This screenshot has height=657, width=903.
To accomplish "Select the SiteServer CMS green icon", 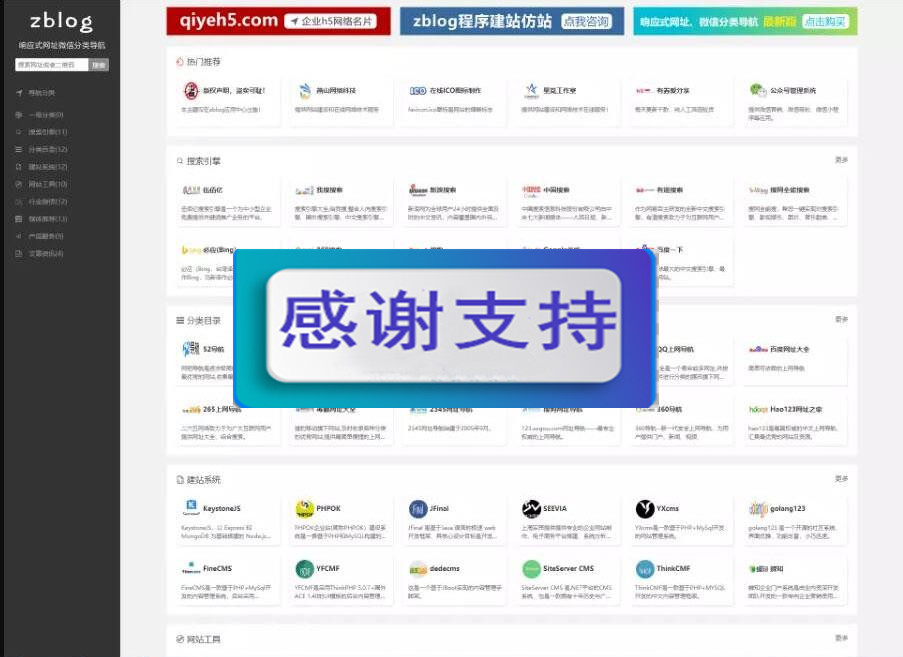I will [531, 568].
